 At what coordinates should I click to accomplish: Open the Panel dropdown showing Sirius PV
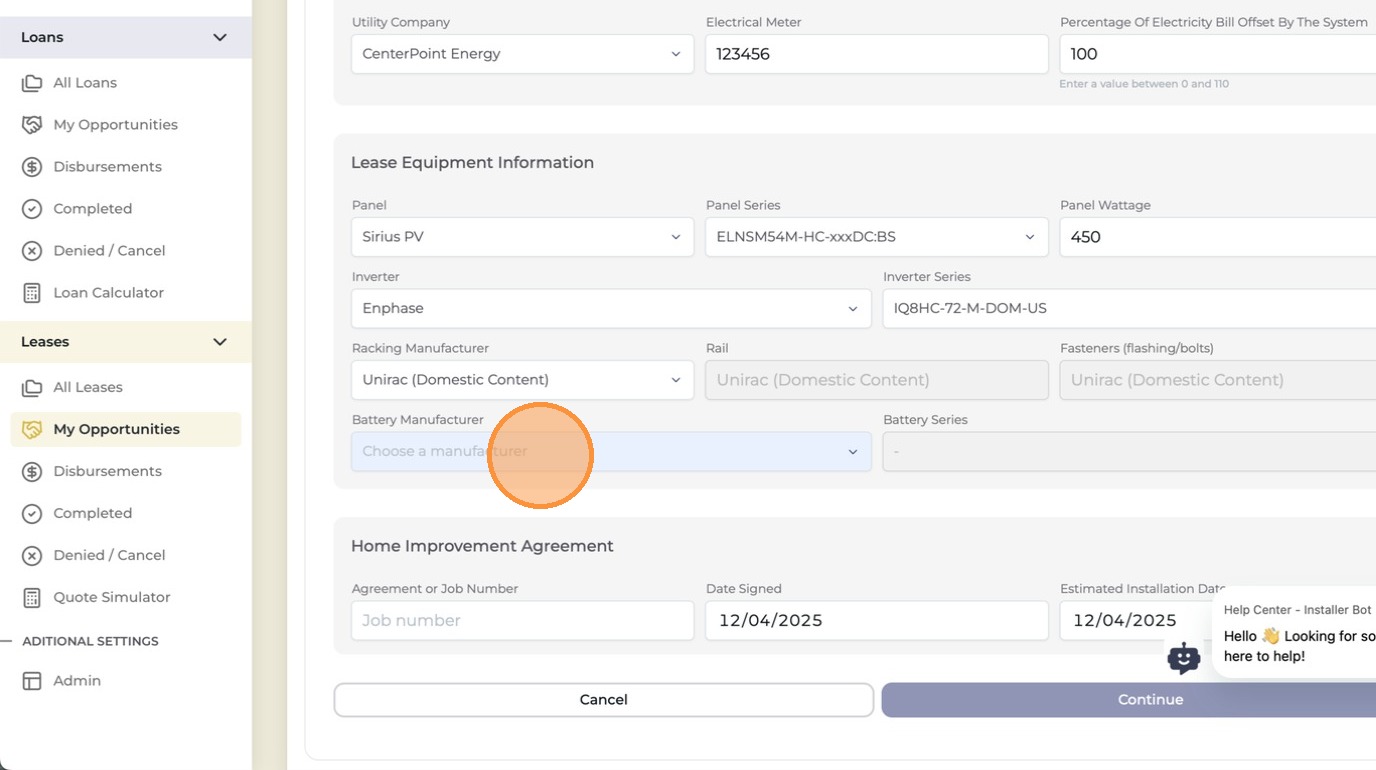(522, 237)
